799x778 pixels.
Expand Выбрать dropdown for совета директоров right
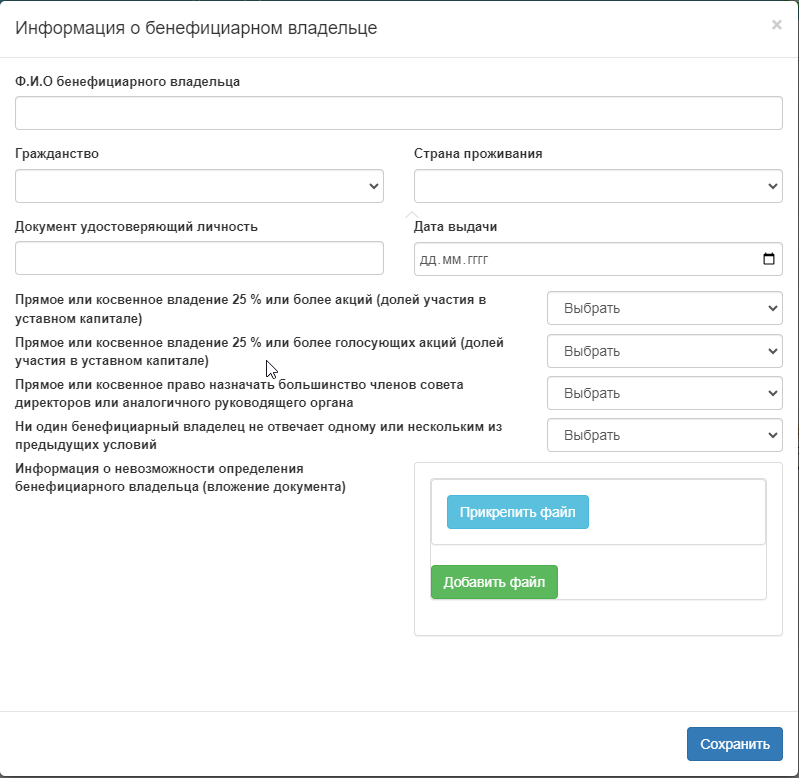coord(664,393)
